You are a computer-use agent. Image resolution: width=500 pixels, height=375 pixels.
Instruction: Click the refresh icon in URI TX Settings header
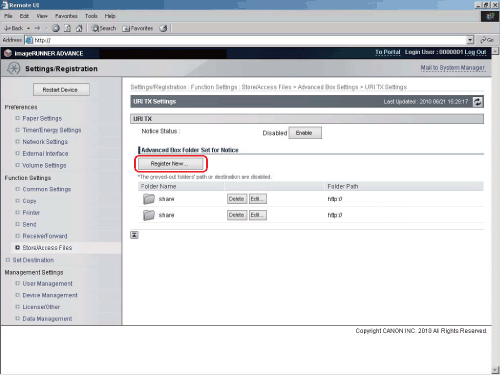tap(478, 102)
